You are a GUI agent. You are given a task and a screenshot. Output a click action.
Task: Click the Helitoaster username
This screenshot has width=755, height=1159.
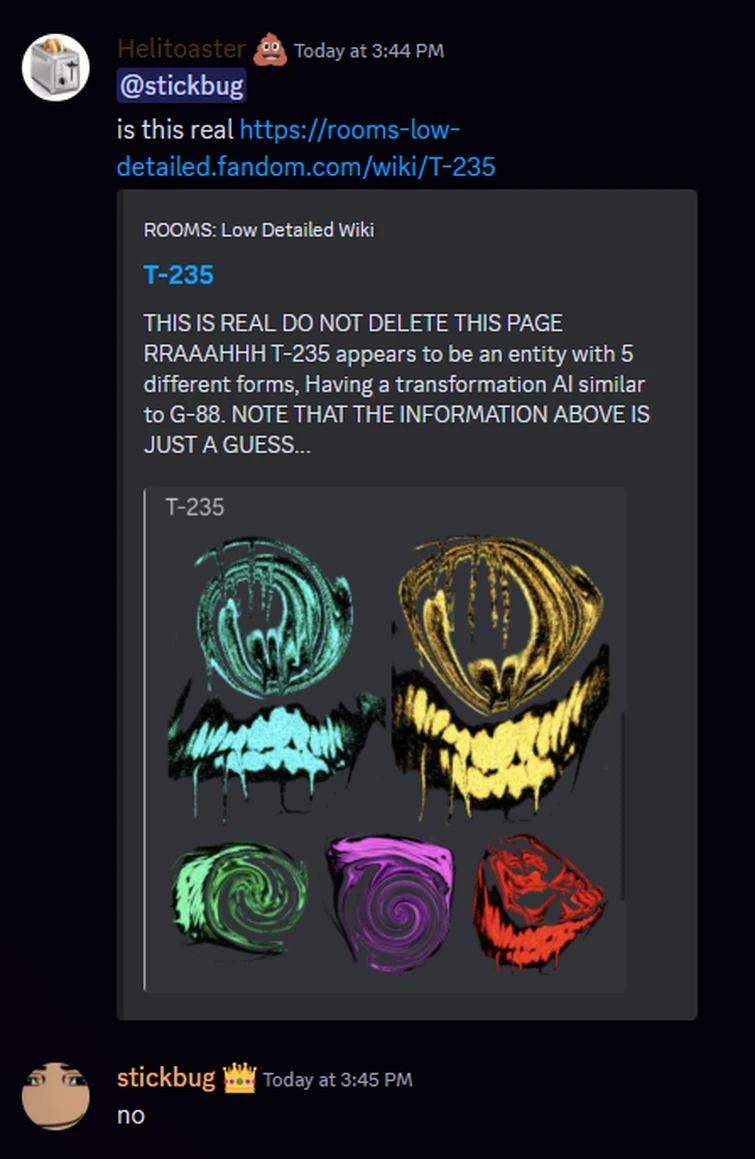point(181,50)
